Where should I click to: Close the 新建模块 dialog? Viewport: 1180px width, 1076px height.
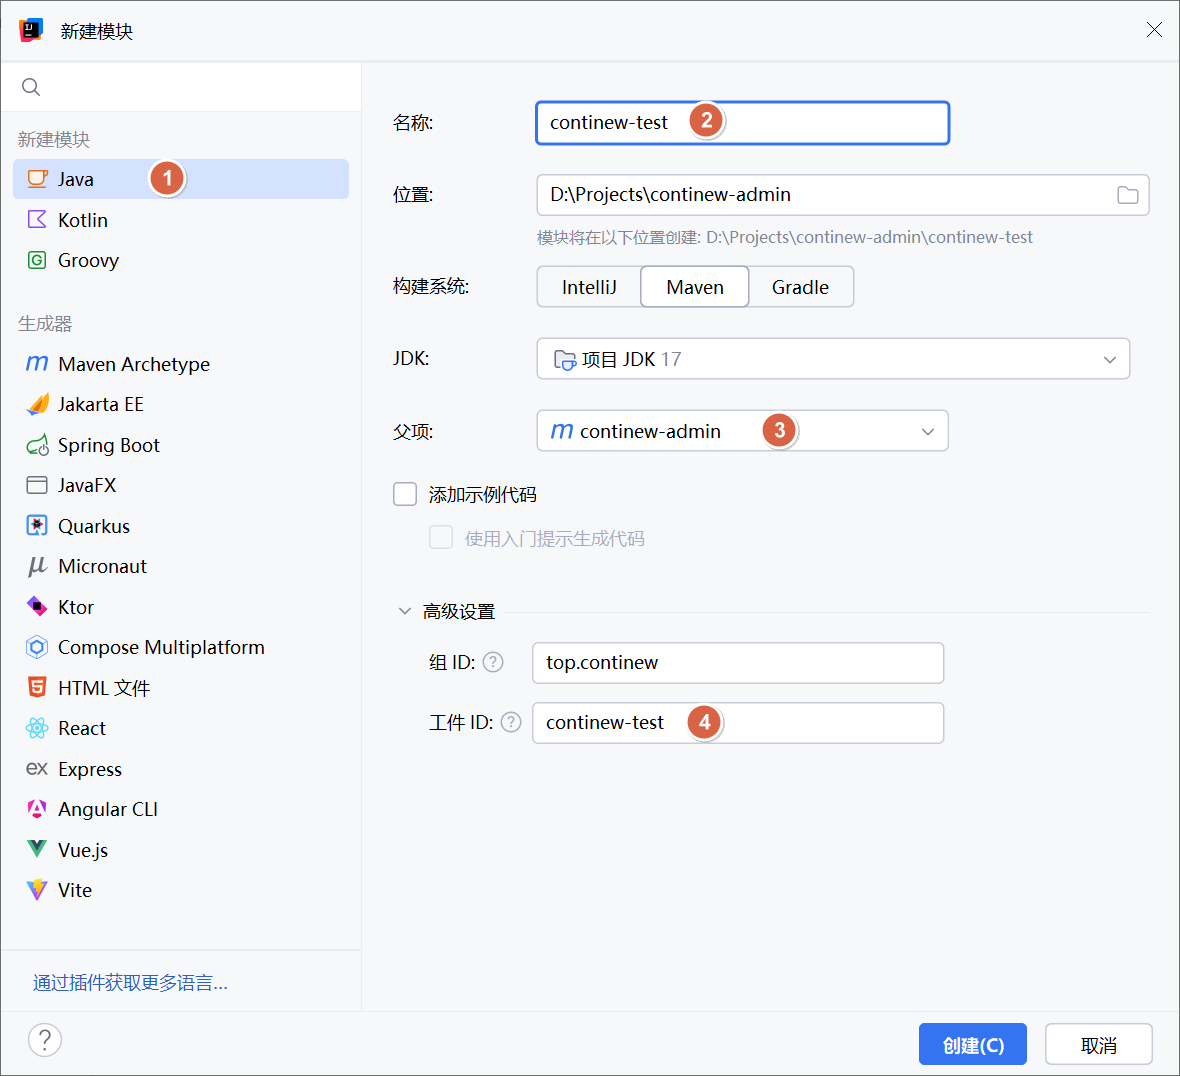click(x=1154, y=30)
